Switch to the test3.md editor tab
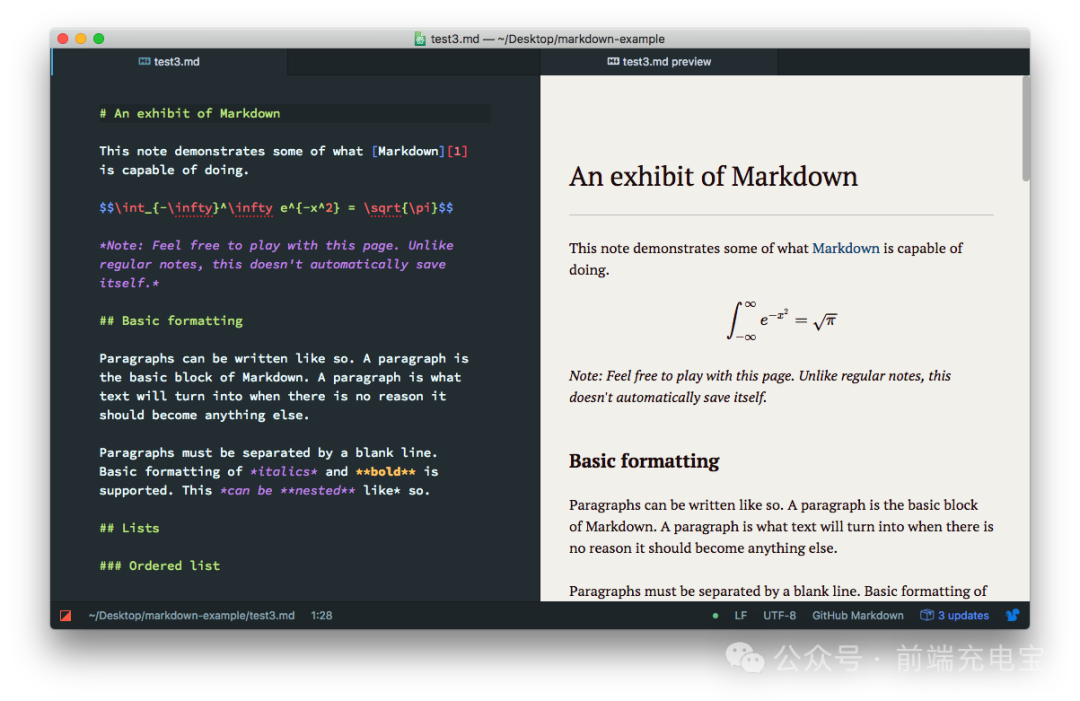Viewport: 1080px width, 701px height. click(x=169, y=61)
